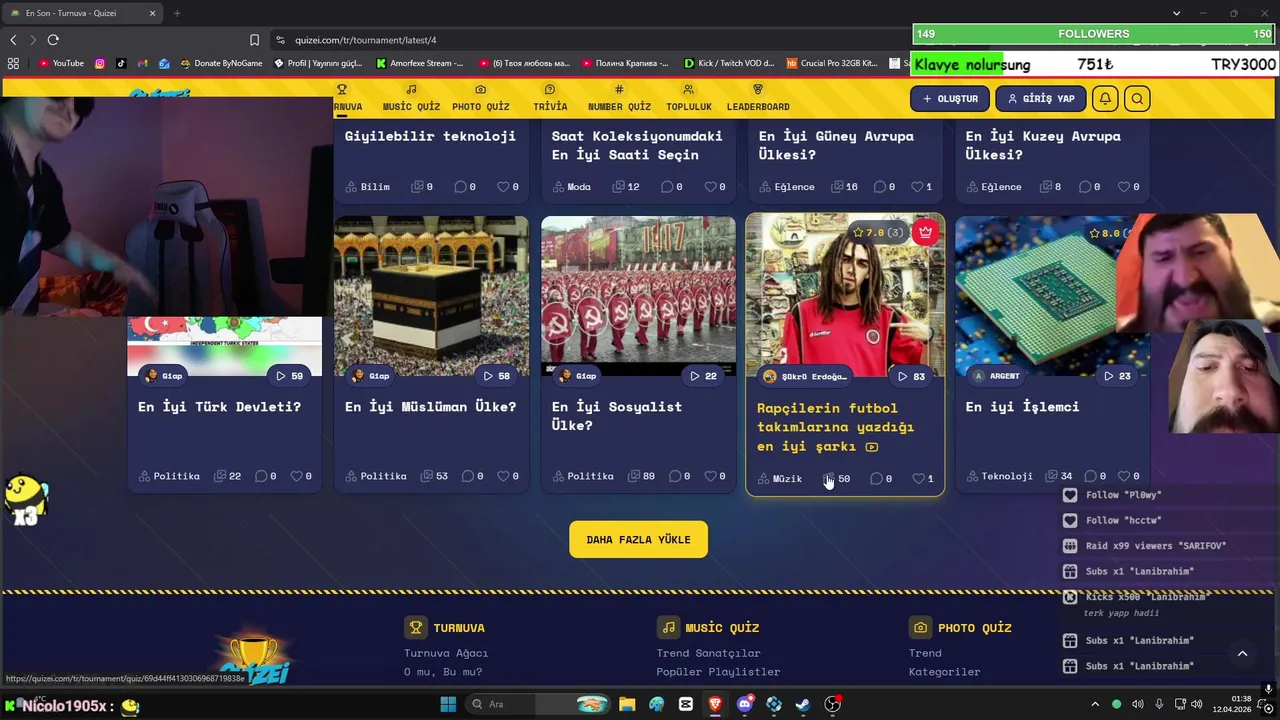Filter by Moda category tag
Viewport: 1280px width, 720px height.
[x=571, y=187]
